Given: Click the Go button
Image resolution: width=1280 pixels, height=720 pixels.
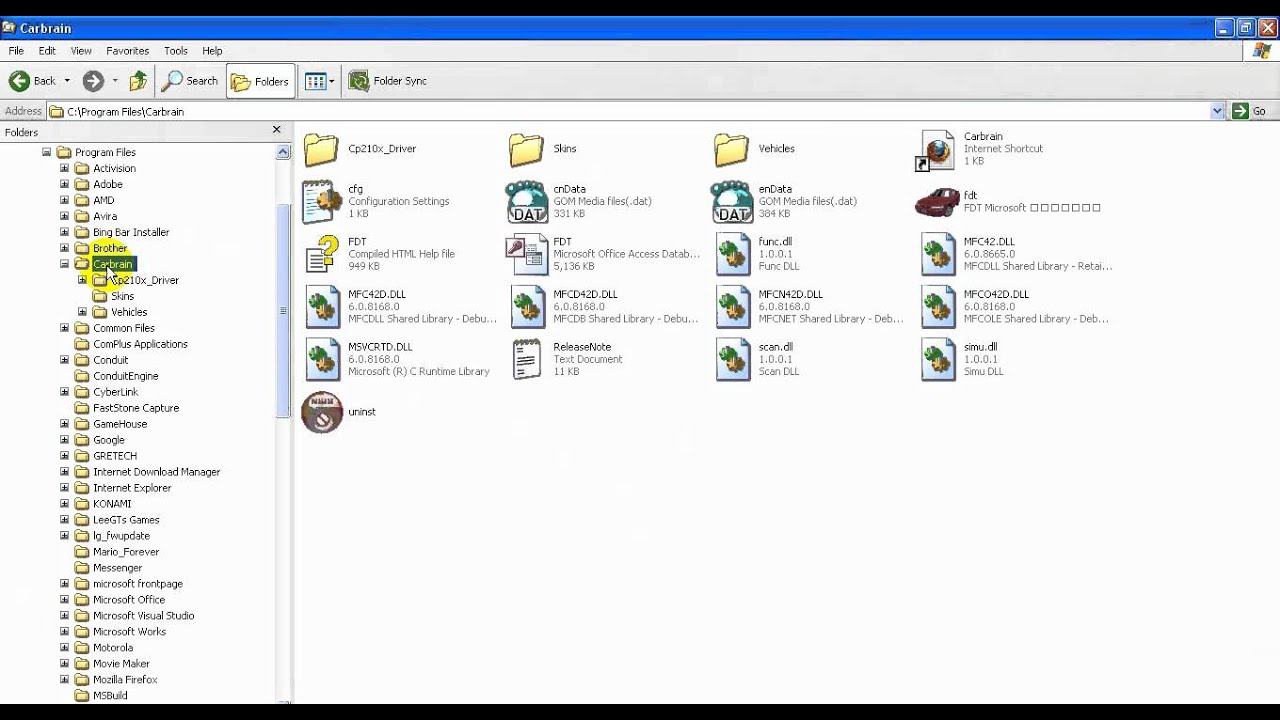Looking at the screenshot, I should [x=1249, y=111].
